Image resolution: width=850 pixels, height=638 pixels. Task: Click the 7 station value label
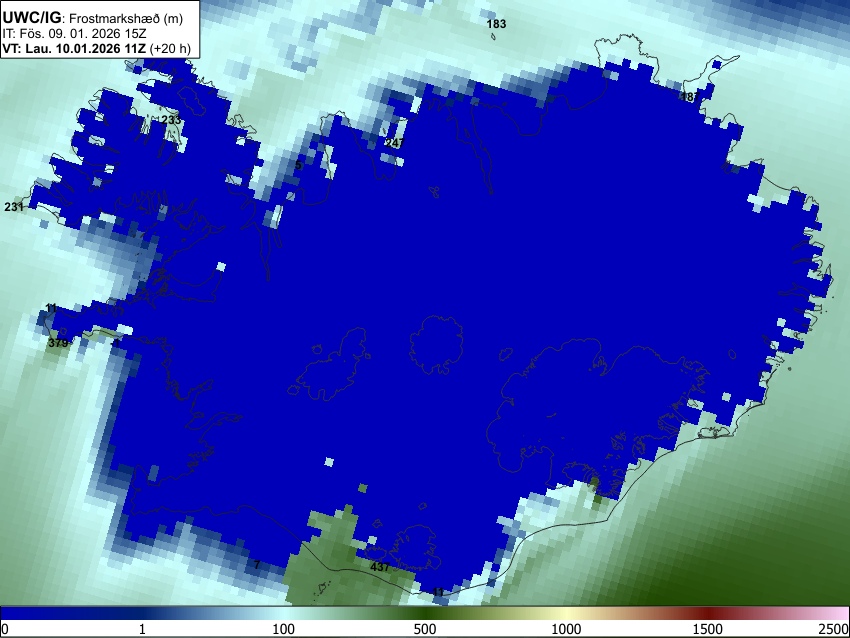(x=257, y=565)
